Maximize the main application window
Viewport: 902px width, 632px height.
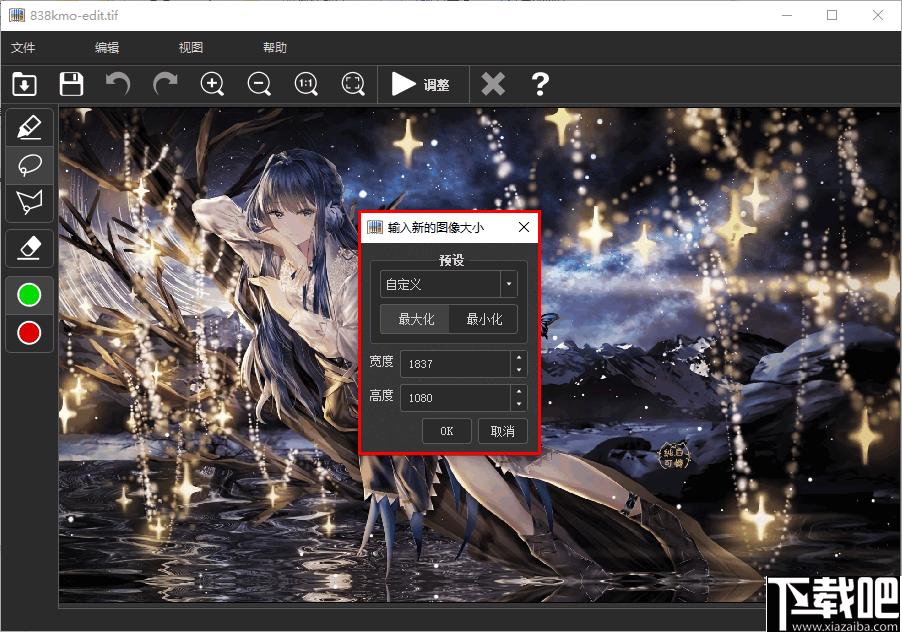832,16
